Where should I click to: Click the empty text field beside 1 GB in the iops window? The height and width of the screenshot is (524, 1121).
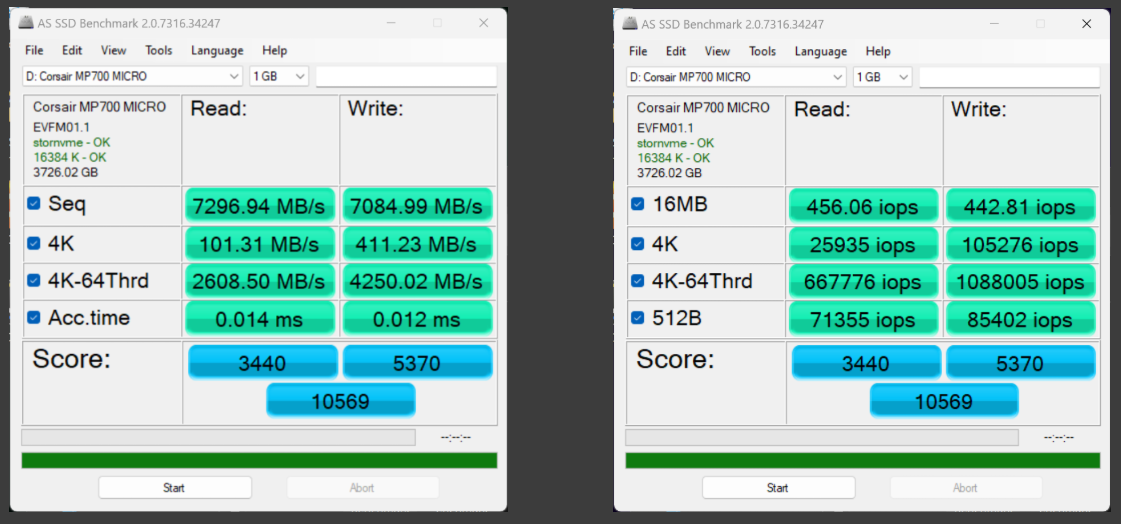coord(1008,77)
